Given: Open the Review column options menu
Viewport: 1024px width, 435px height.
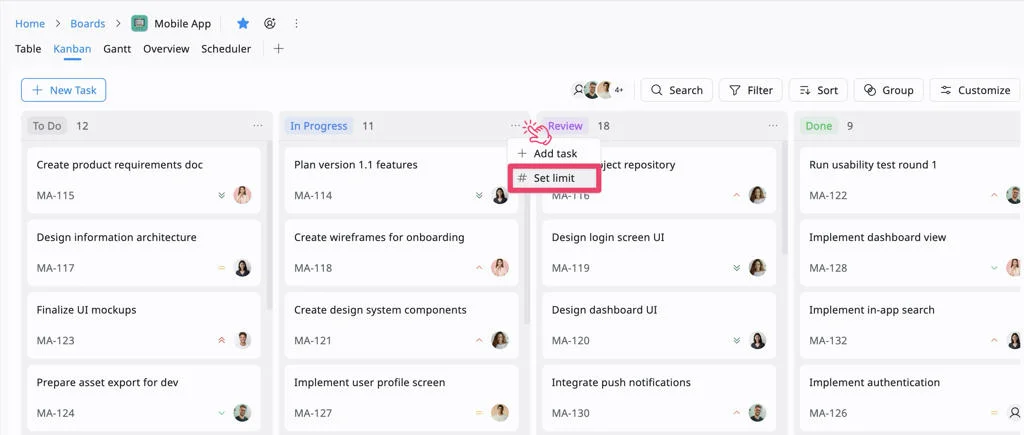Looking at the screenshot, I should 773,126.
